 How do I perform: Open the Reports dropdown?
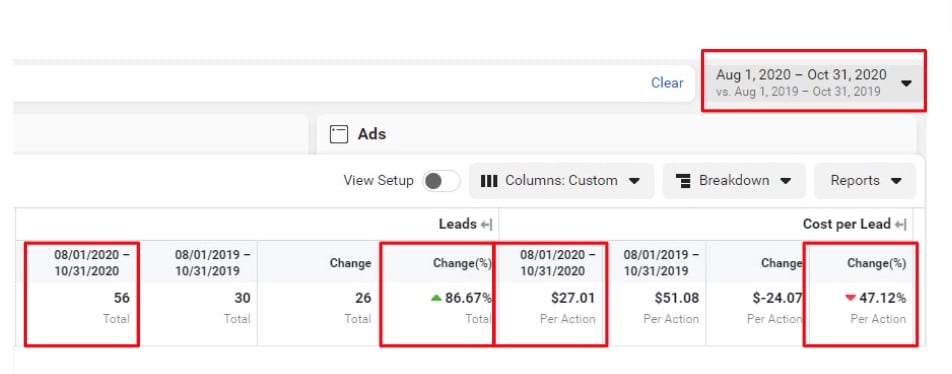tap(865, 181)
